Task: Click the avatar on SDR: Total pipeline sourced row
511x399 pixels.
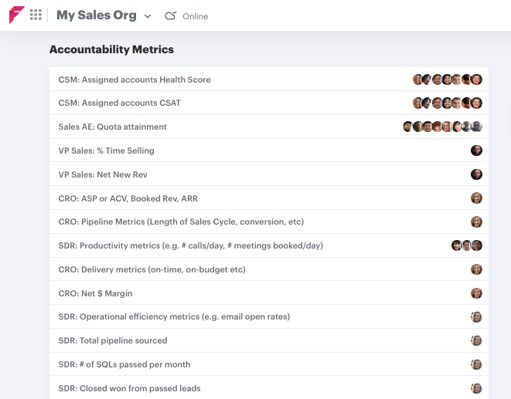Action: [x=476, y=341]
